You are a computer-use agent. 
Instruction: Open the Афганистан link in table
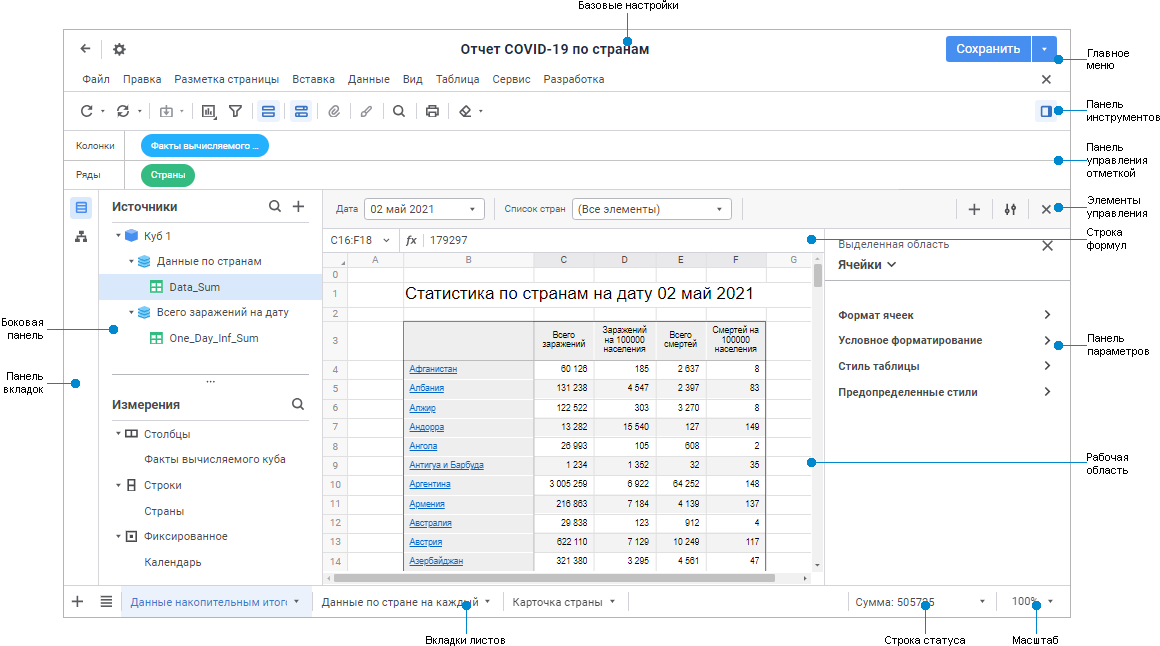(432, 370)
